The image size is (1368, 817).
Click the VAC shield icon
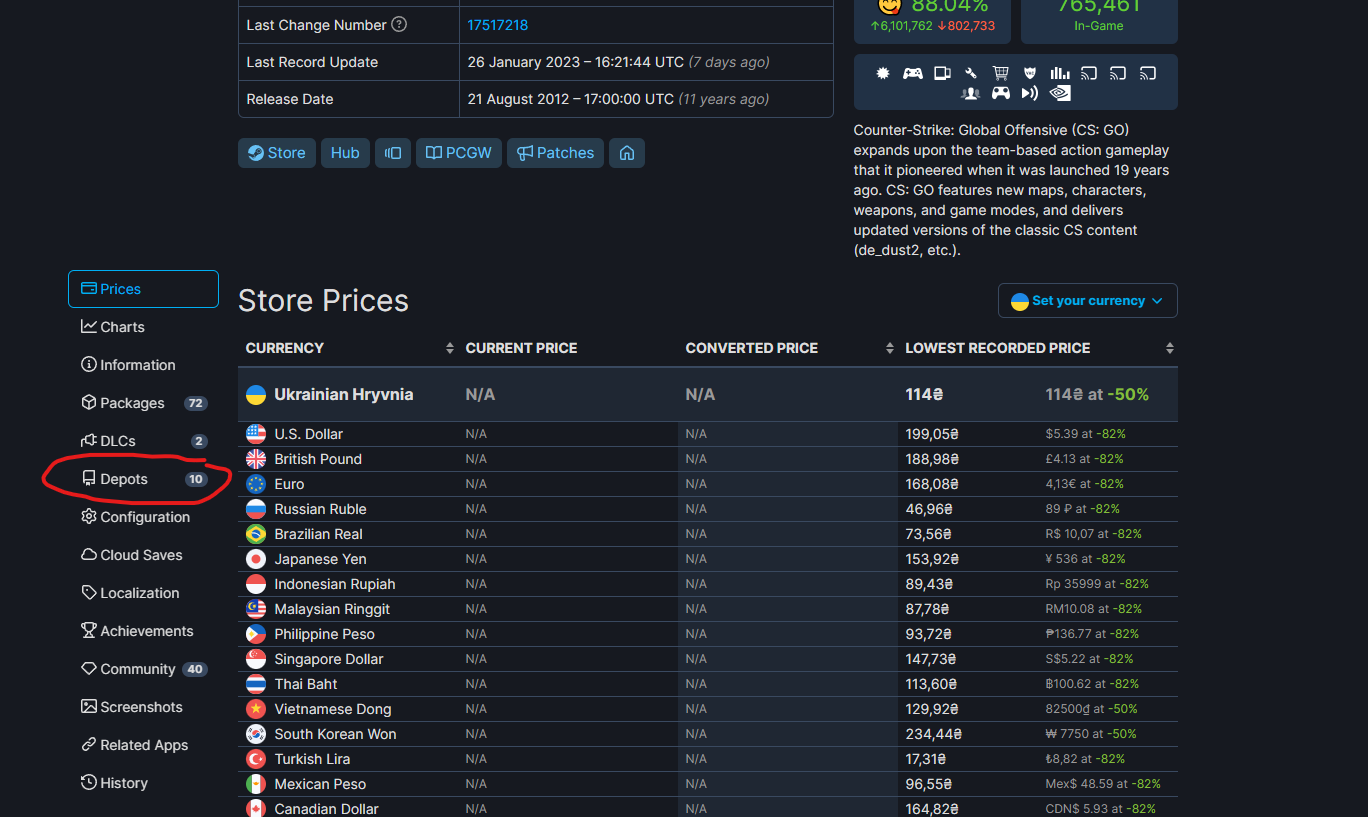tap(1030, 73)
